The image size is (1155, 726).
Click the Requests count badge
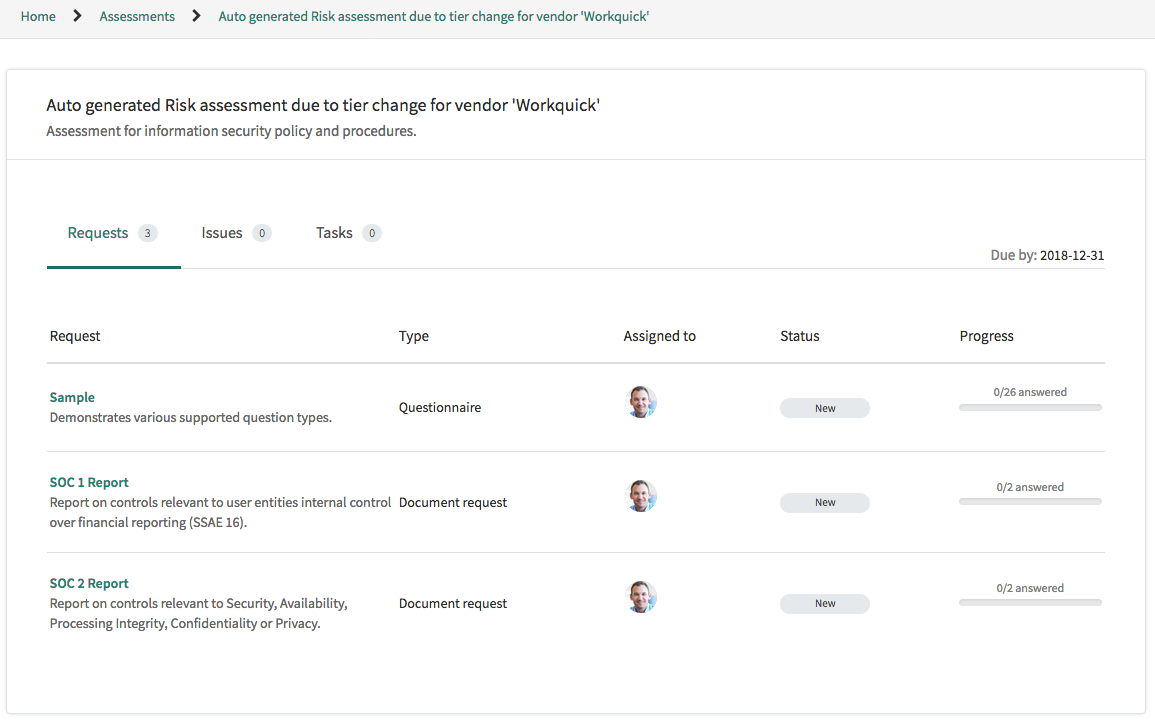click(x=147, y=233)
